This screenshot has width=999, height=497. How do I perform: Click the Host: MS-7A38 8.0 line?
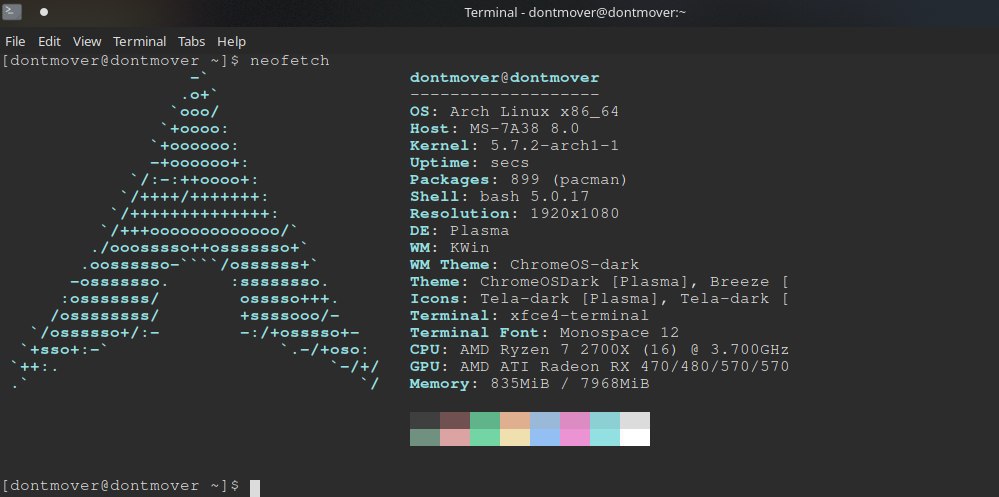pyautogui.click(x=494, y=129)
